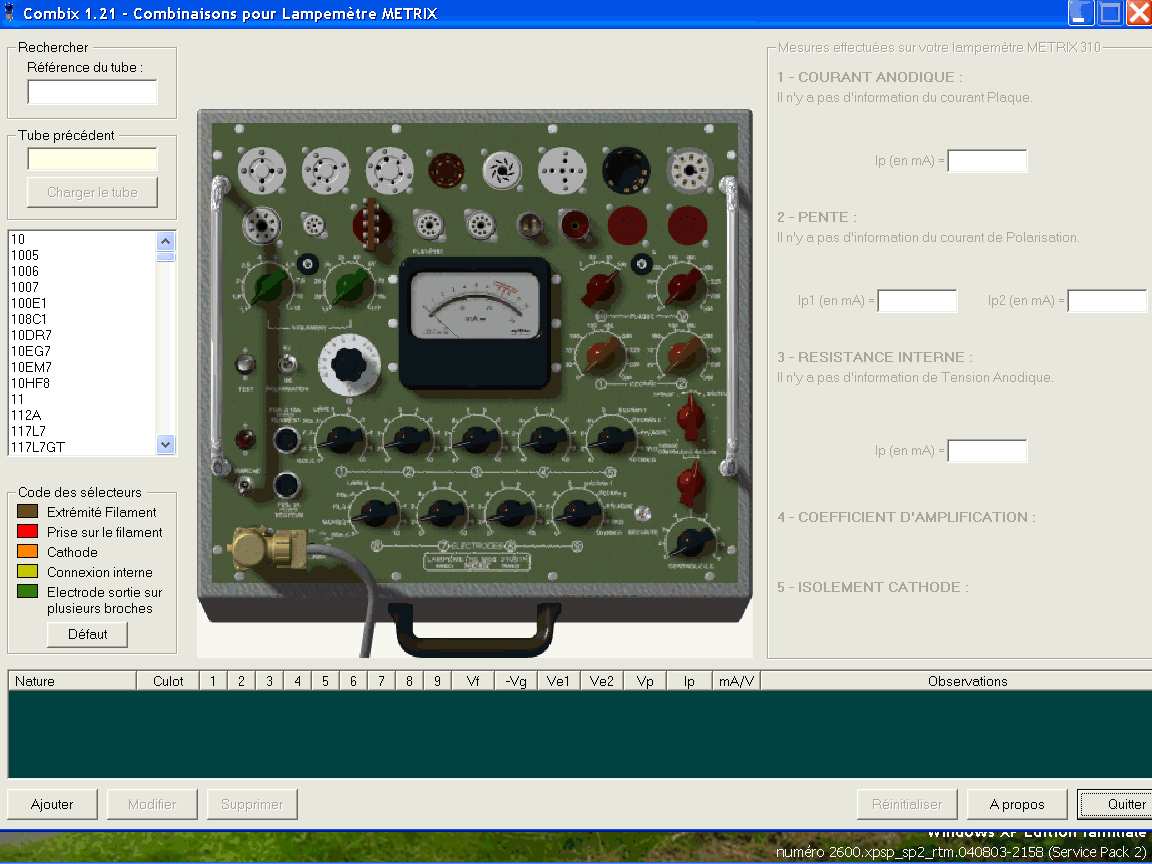This screenshot has width=1152, height=864.
Task: Select tube 1007 in the list
Action: [82, 287]
